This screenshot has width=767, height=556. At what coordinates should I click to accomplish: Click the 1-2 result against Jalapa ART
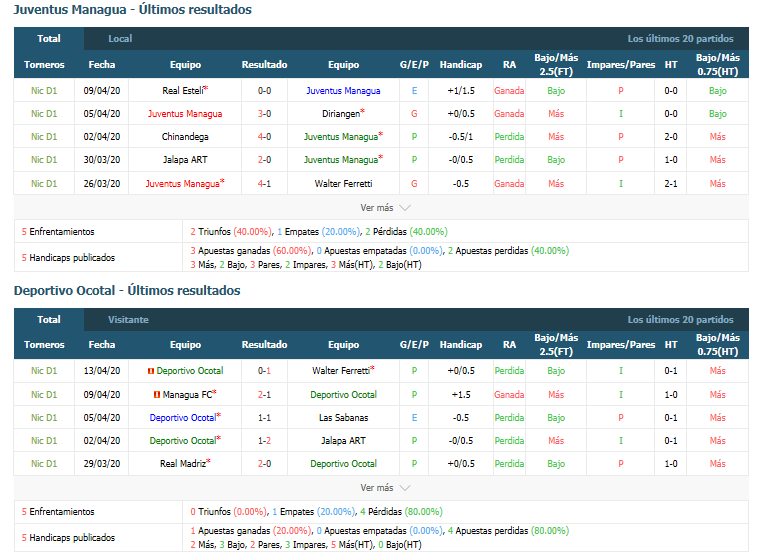(x=264, y=441)
